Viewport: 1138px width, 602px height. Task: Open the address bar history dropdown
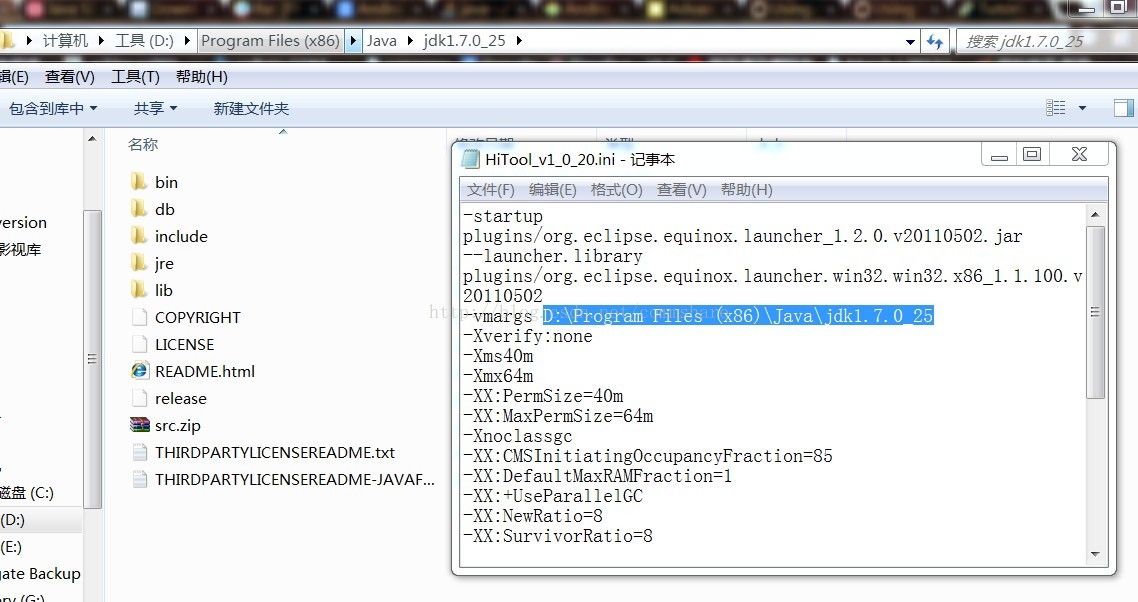910,42
